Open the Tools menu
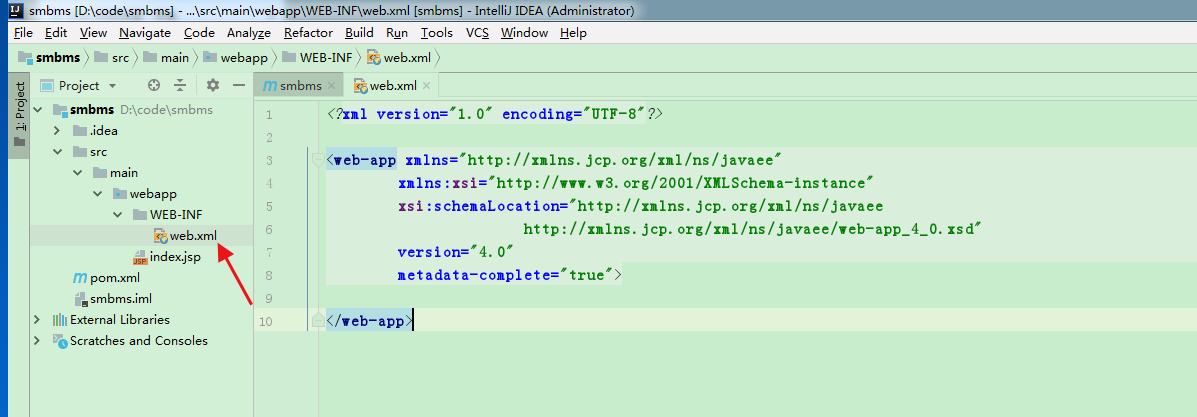 [437, 33]
